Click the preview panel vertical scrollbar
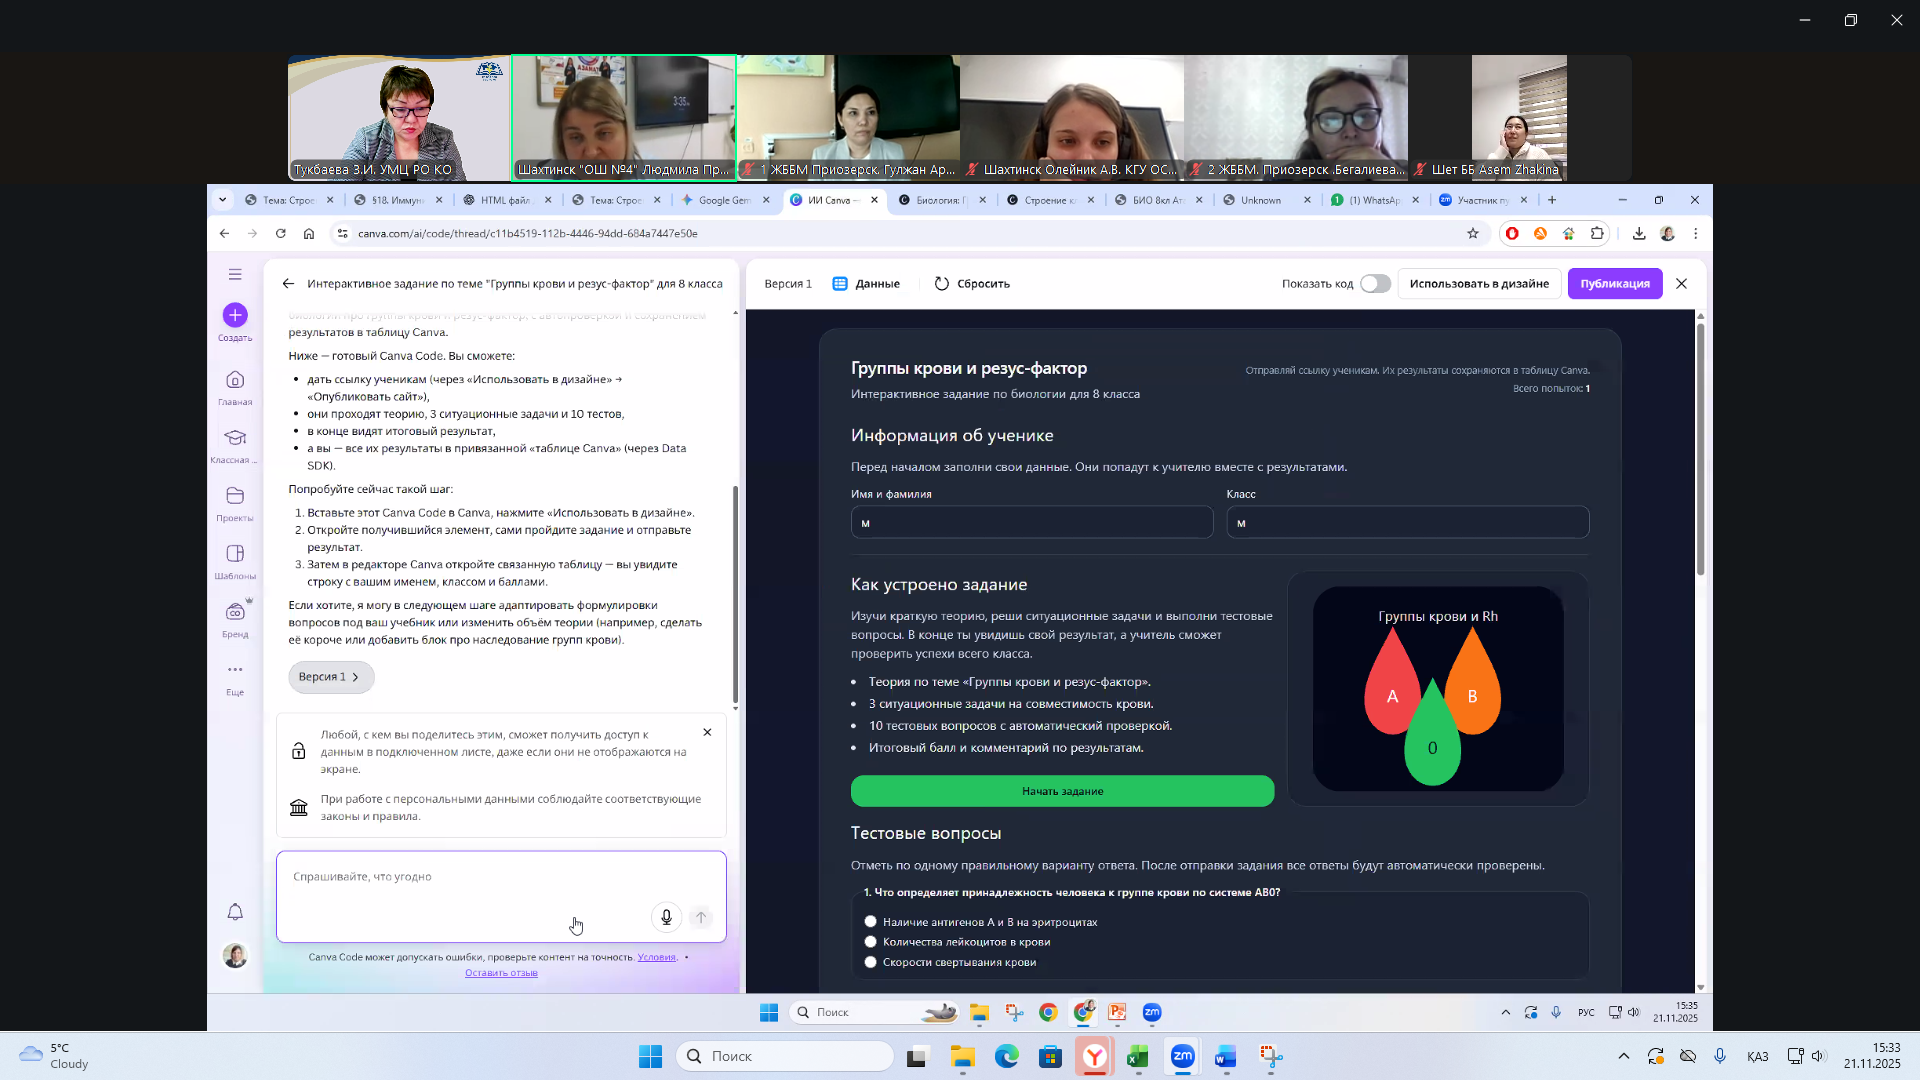The height and width of the screenshot is (1080, 1920). coord(1700,450)
